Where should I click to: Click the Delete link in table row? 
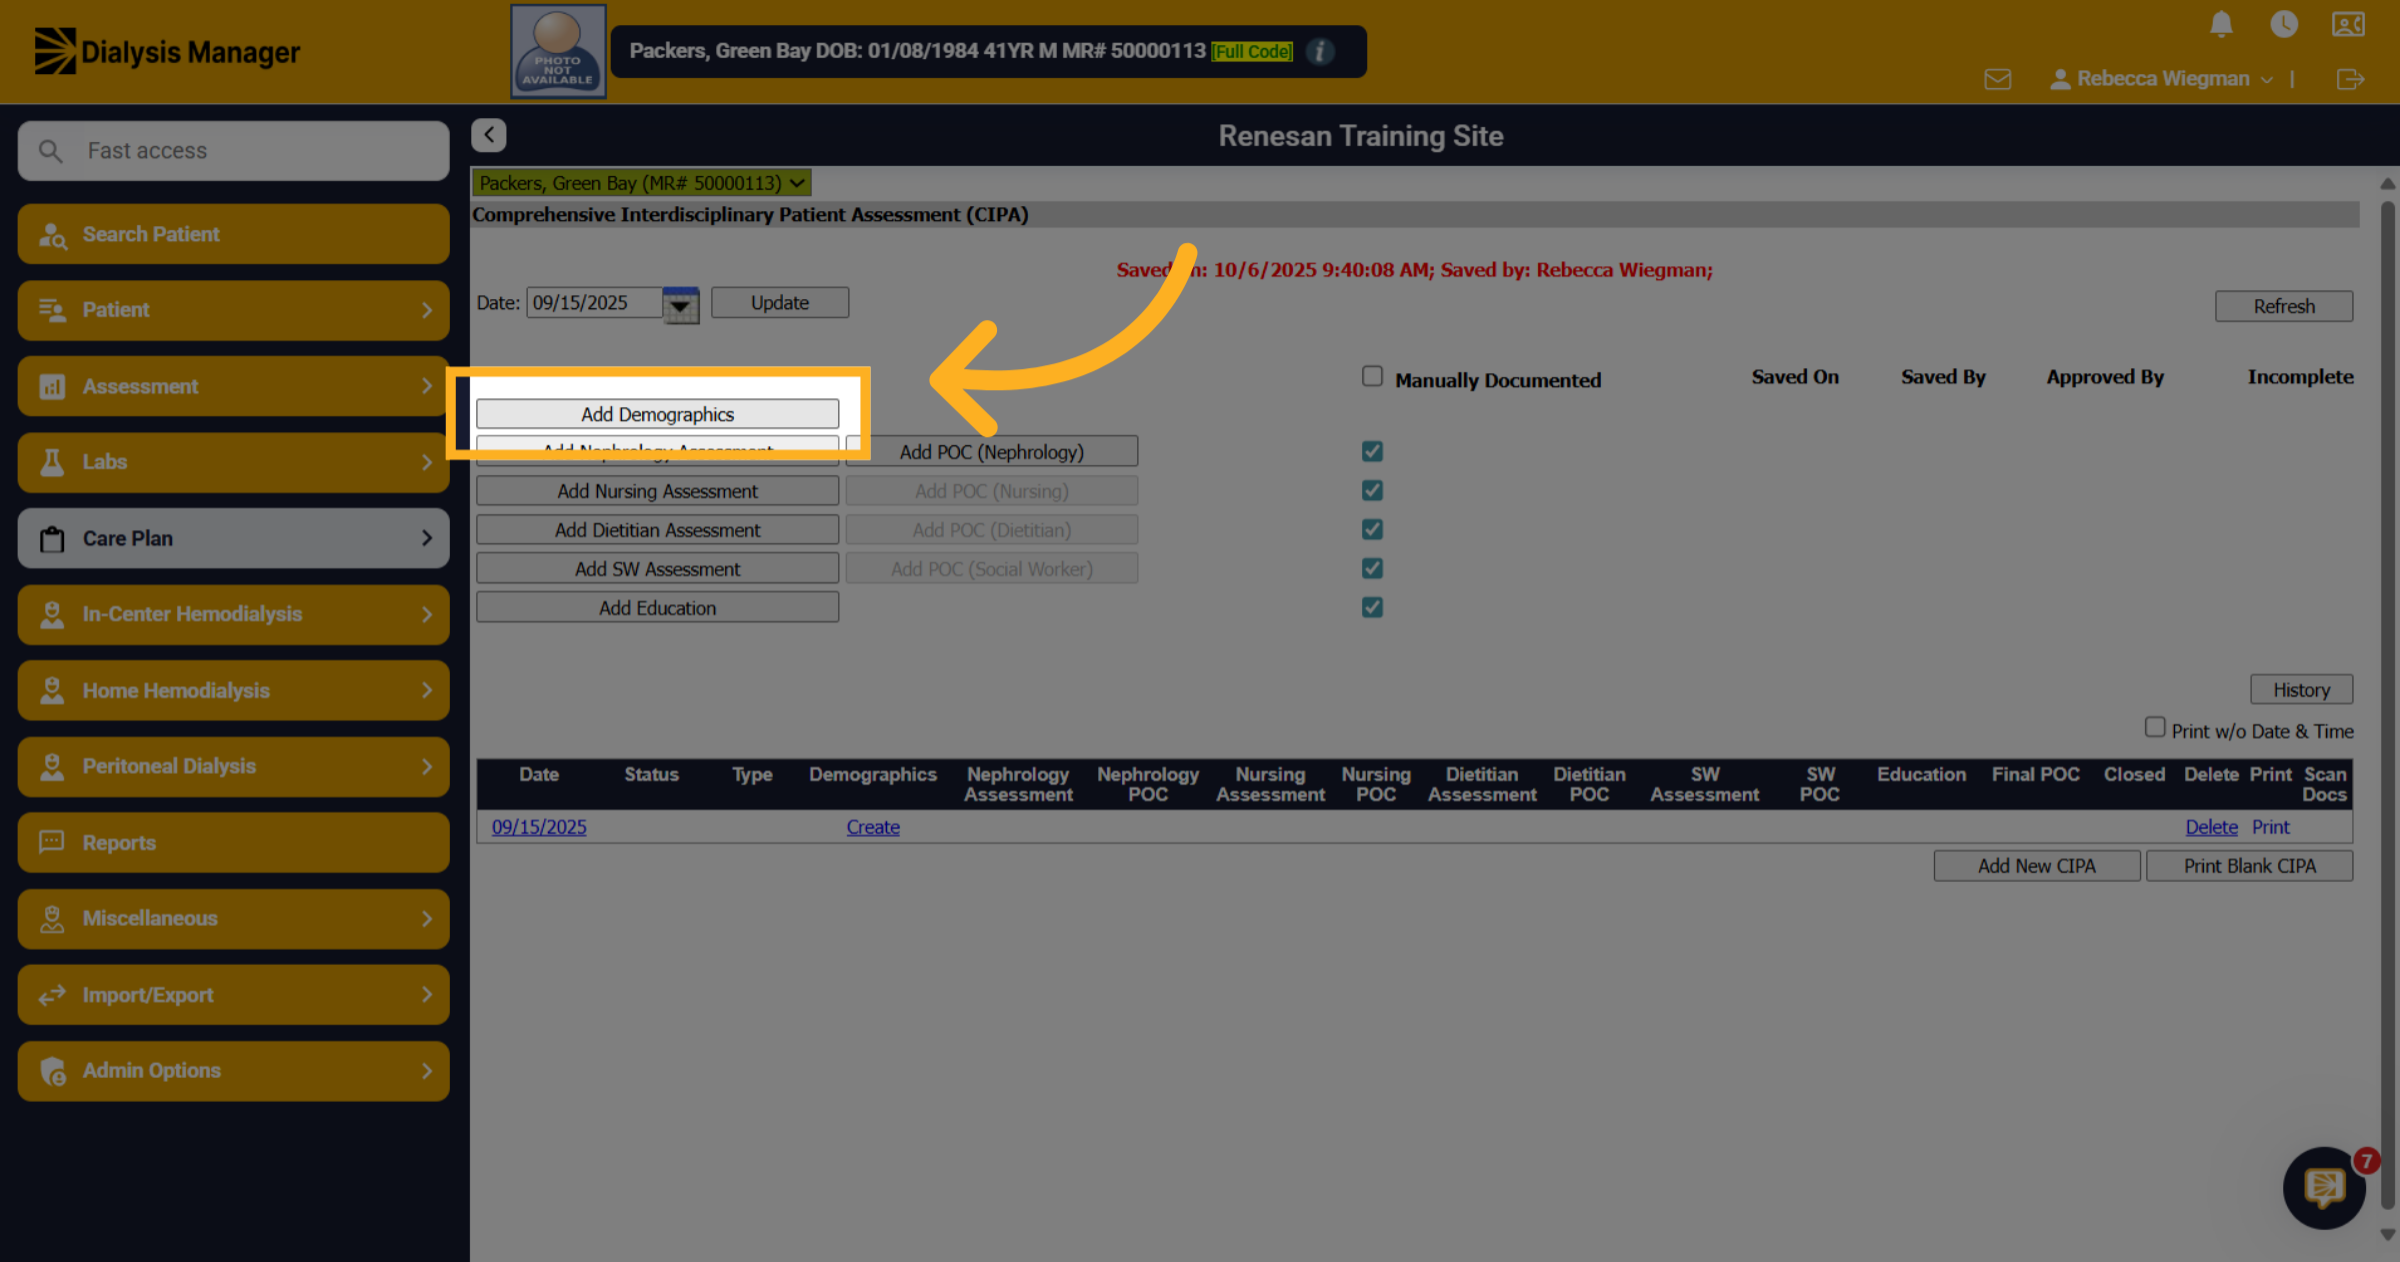pos(2211,827)
